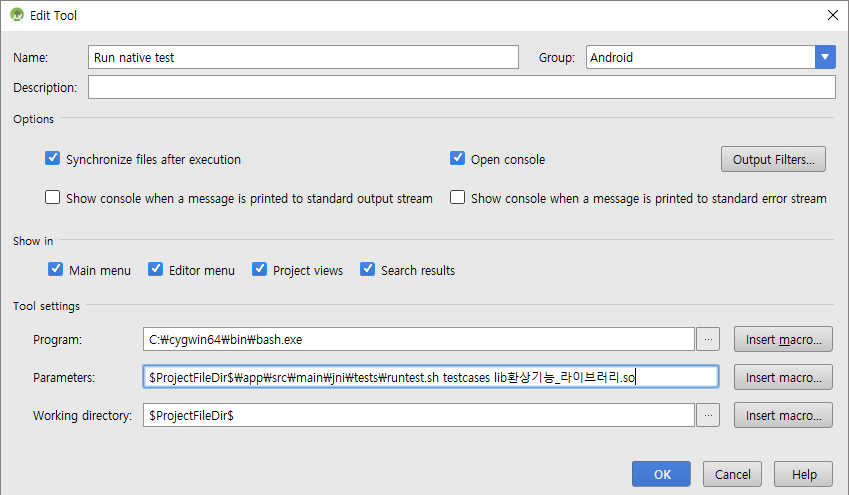Click the Group combo box showing Android
Screen dimensions: 849x495
tap(700, 57)
